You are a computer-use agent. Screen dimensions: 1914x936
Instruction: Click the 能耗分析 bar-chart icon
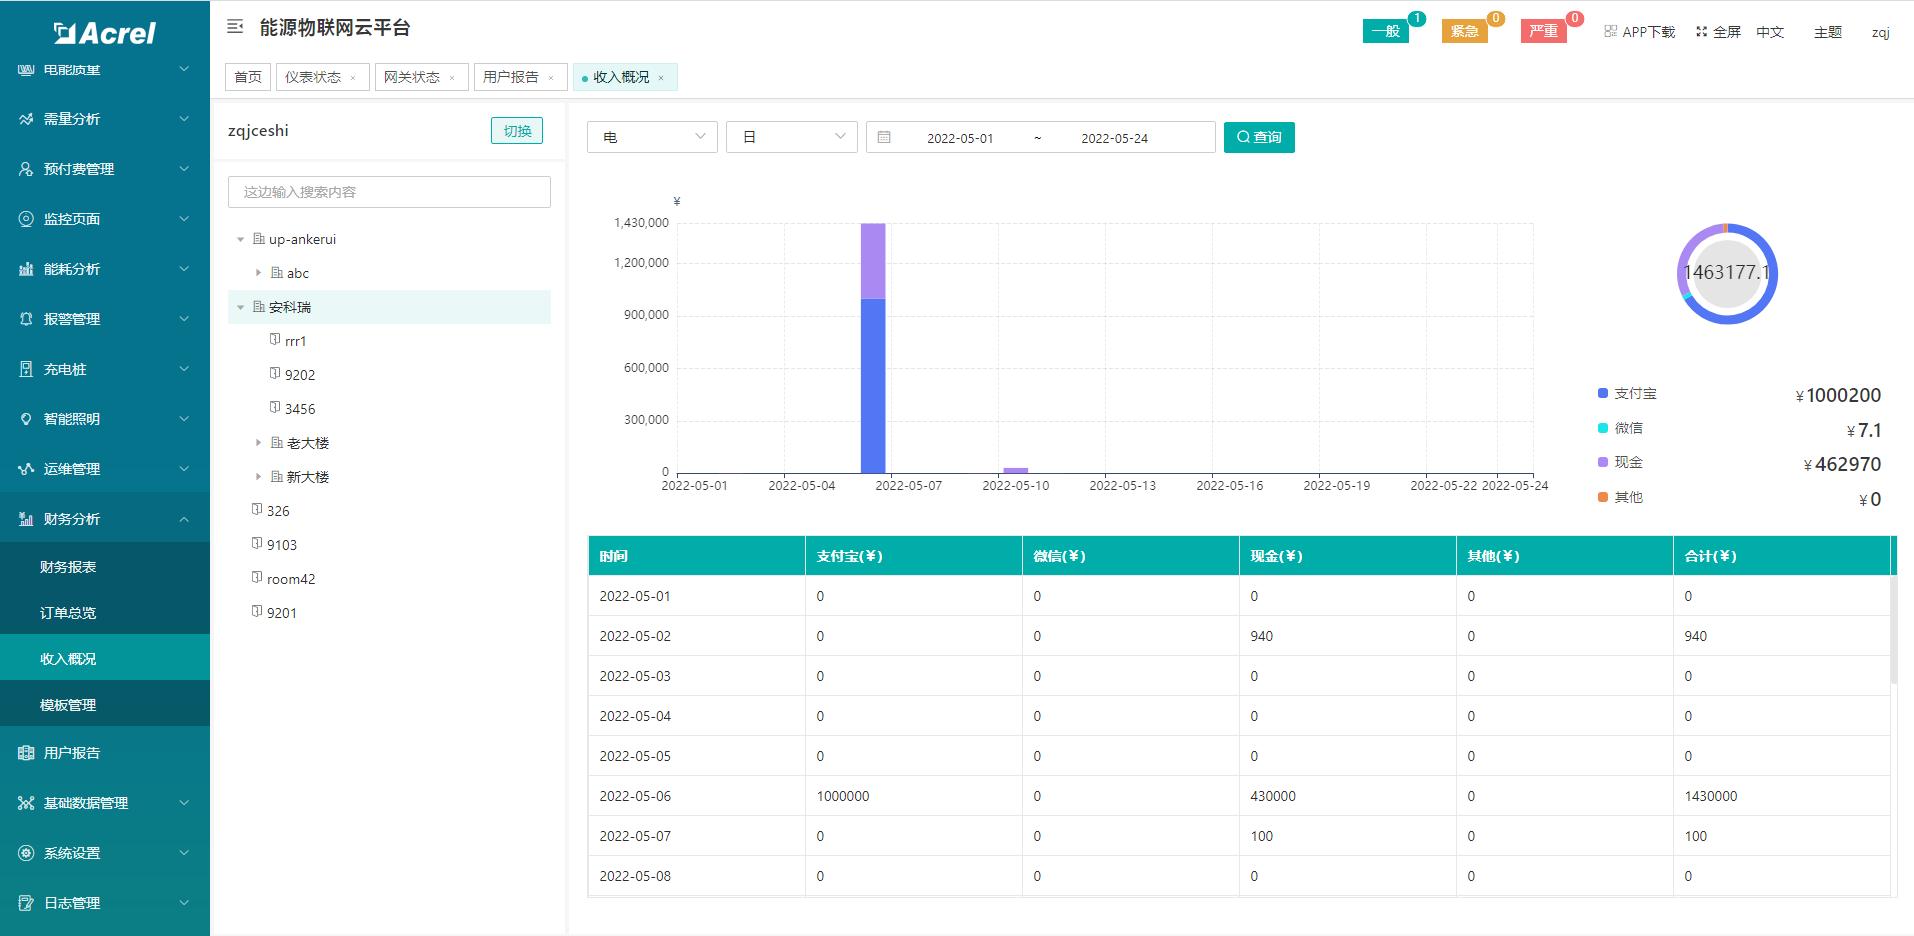pos(25,268)
